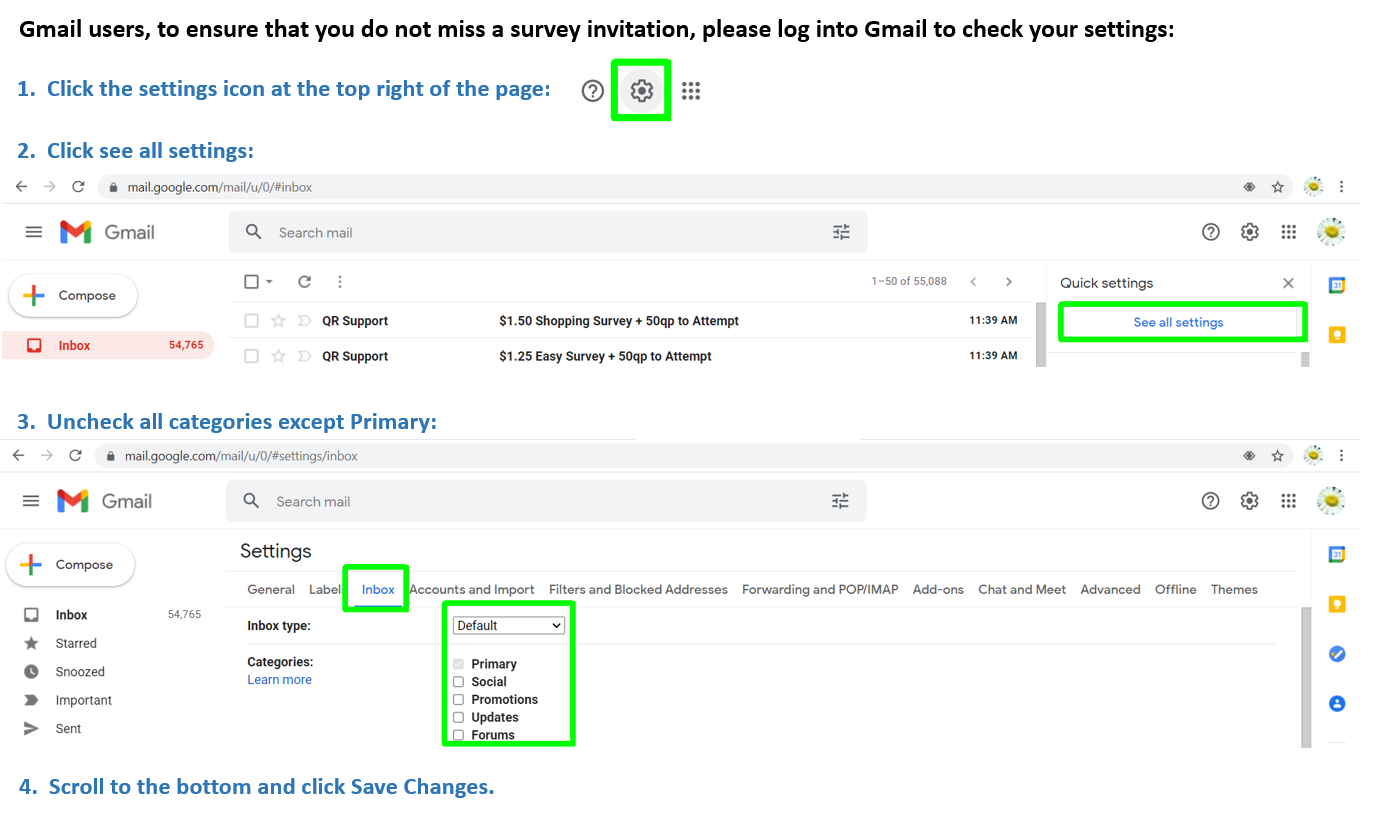Screen dimensions: 1391x822
Task: Open settings gear in step 2 Gmail header
Action: [1250, 232]
